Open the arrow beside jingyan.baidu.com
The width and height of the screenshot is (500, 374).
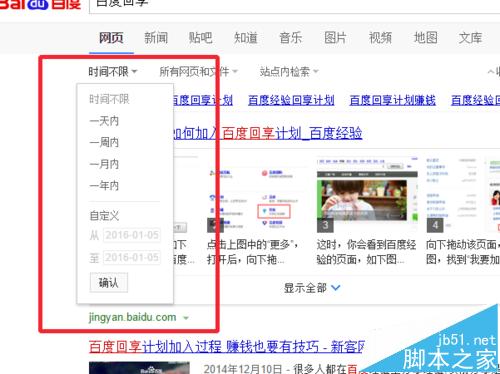(186, 318)
